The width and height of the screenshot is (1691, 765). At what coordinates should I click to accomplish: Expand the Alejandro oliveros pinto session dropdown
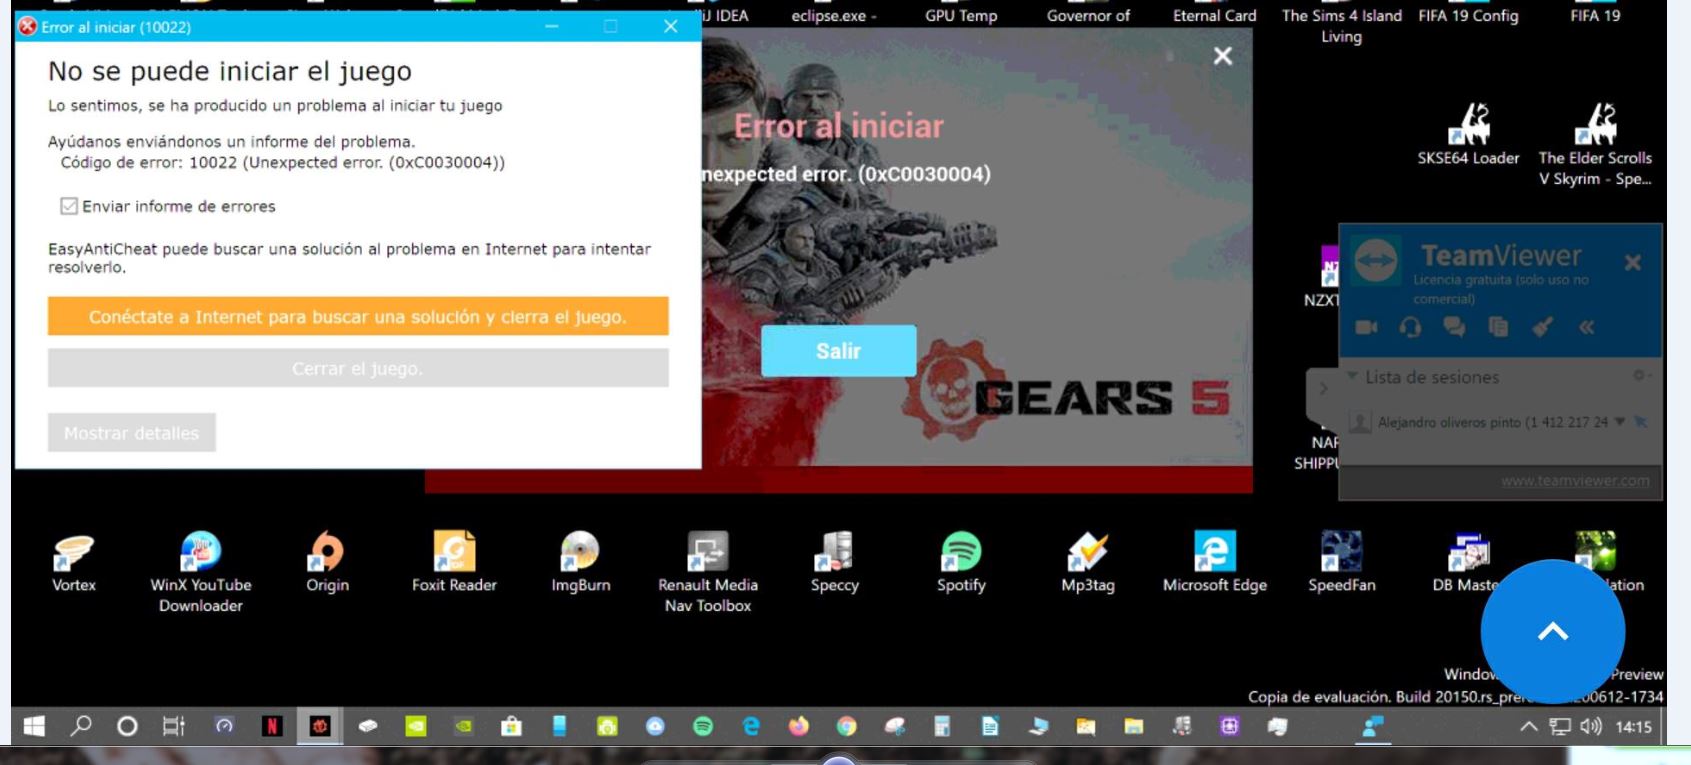1619,422
